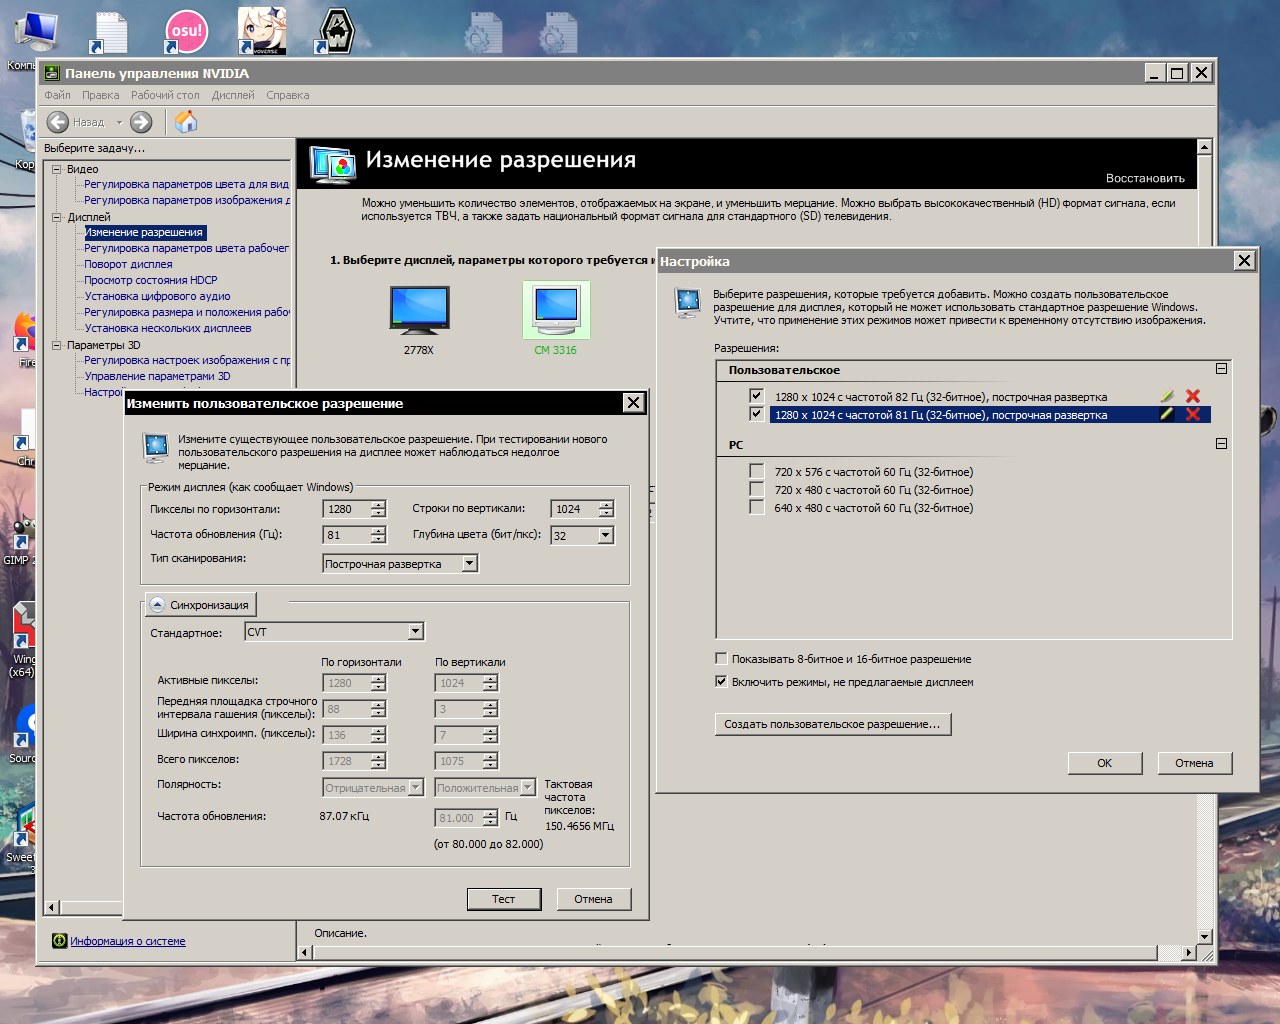The height and width of the screenshot is (1024, 1280).
Task: Edit the 1280 x 1024 82 Hz resolution
Action: (1167, 397)
